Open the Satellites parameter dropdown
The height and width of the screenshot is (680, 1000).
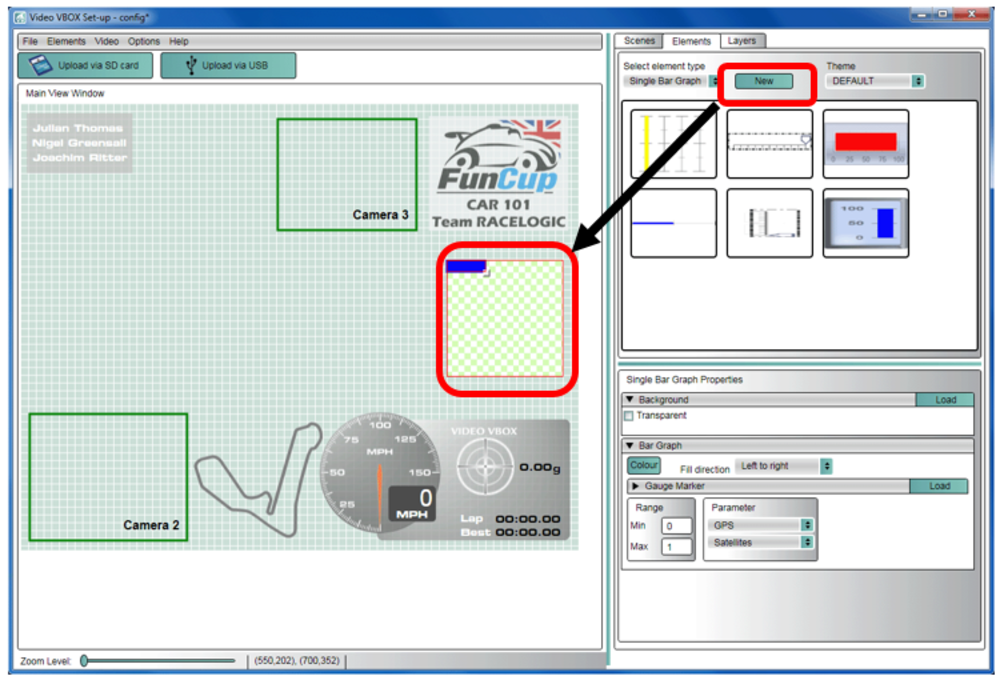760,542
